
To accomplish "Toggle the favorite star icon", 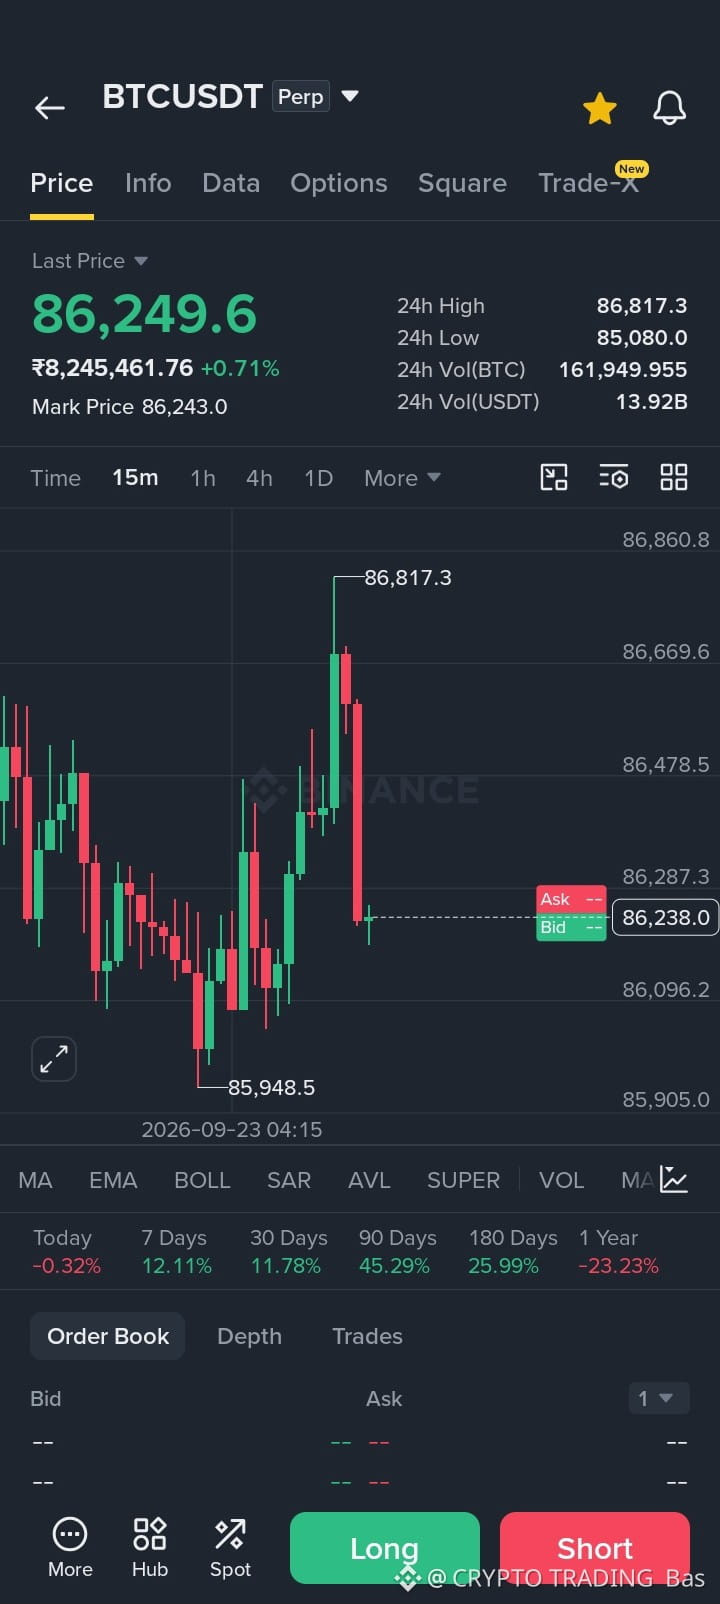I will pos(600,108).
